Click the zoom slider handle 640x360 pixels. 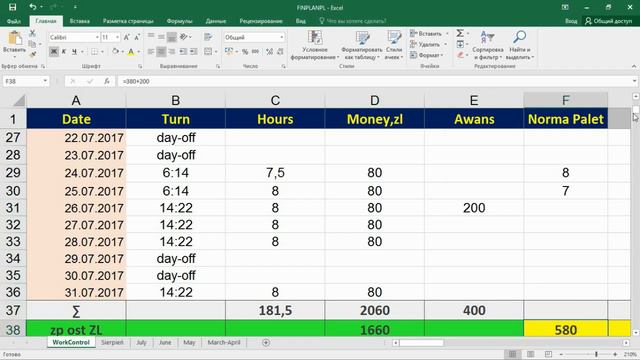596,354
